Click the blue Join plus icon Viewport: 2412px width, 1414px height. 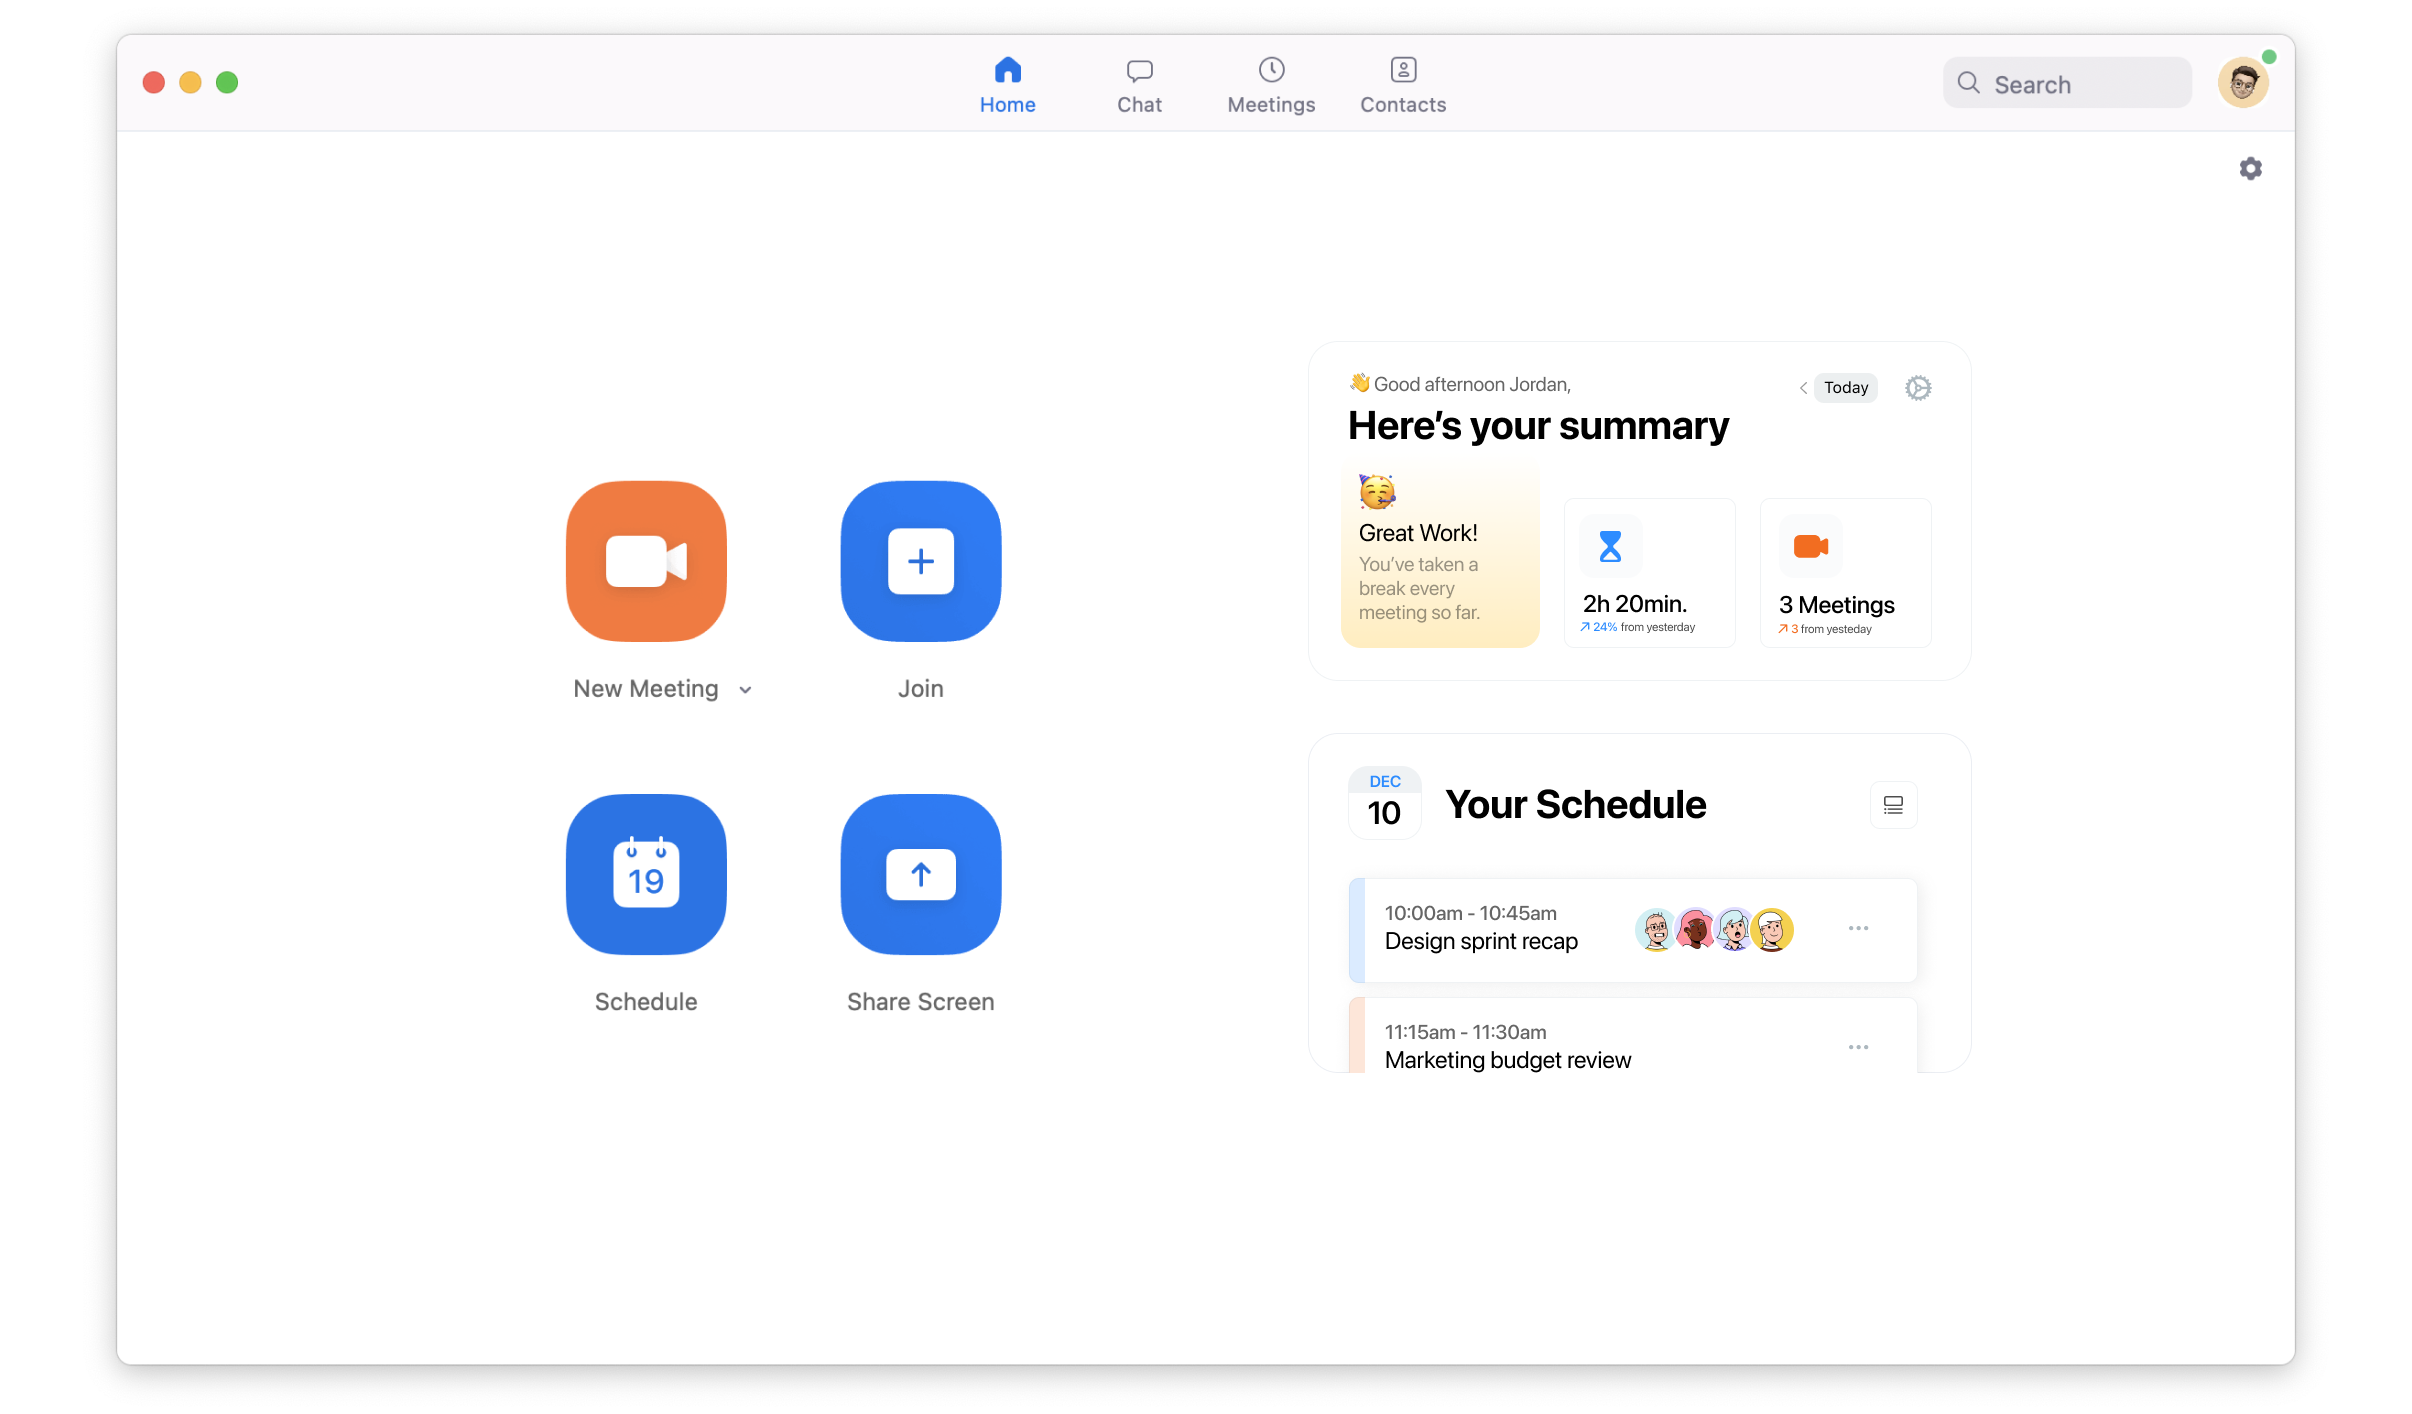point(920,561)
